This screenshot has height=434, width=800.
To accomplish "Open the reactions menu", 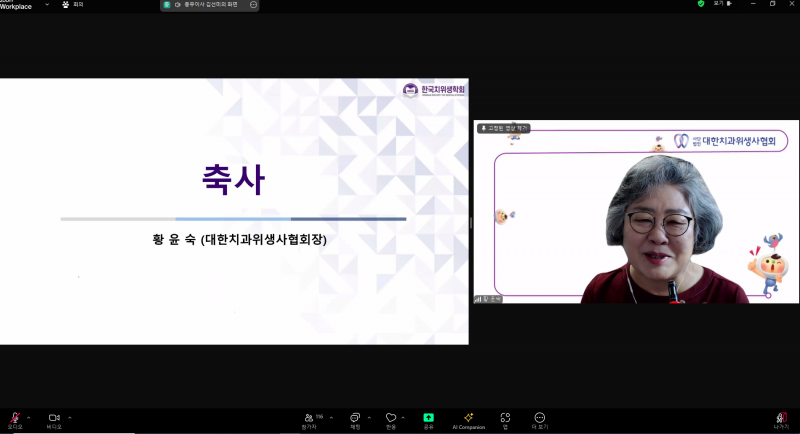I will coord(390,418).
